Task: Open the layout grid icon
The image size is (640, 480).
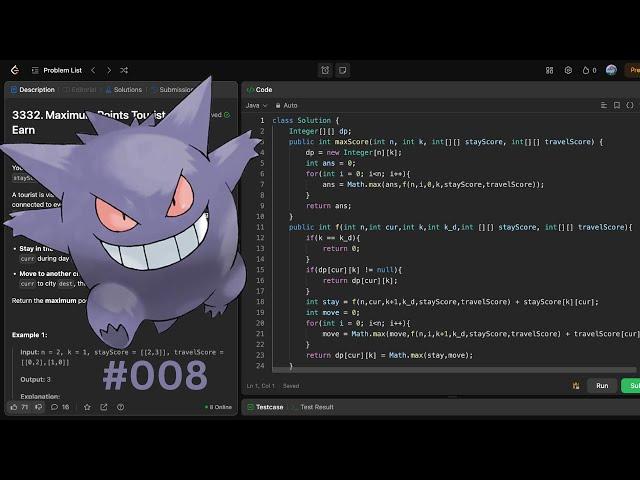Action: (x=549, y=70)
